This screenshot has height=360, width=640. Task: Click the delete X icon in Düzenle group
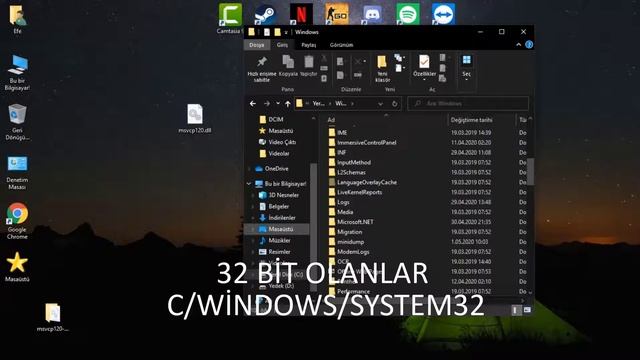click(359, 62)
